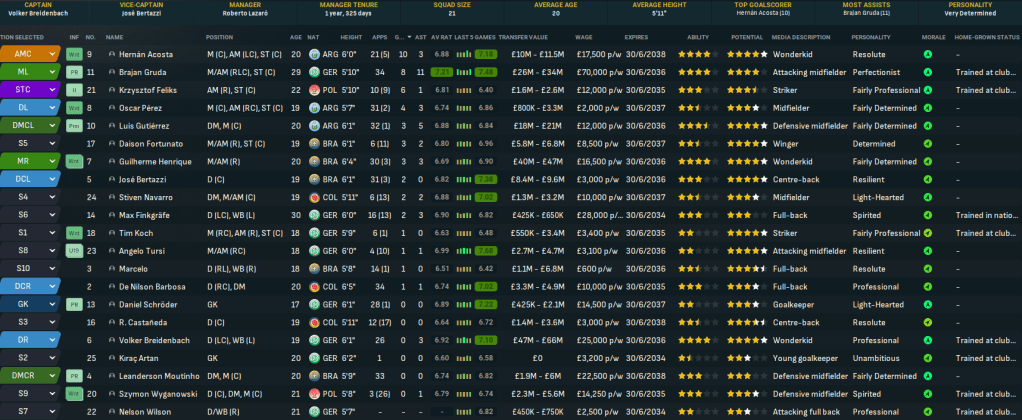Click Guilherme Henrique's ability star rating
This screenshot has height=420, width=1022.
click(693, 162)
